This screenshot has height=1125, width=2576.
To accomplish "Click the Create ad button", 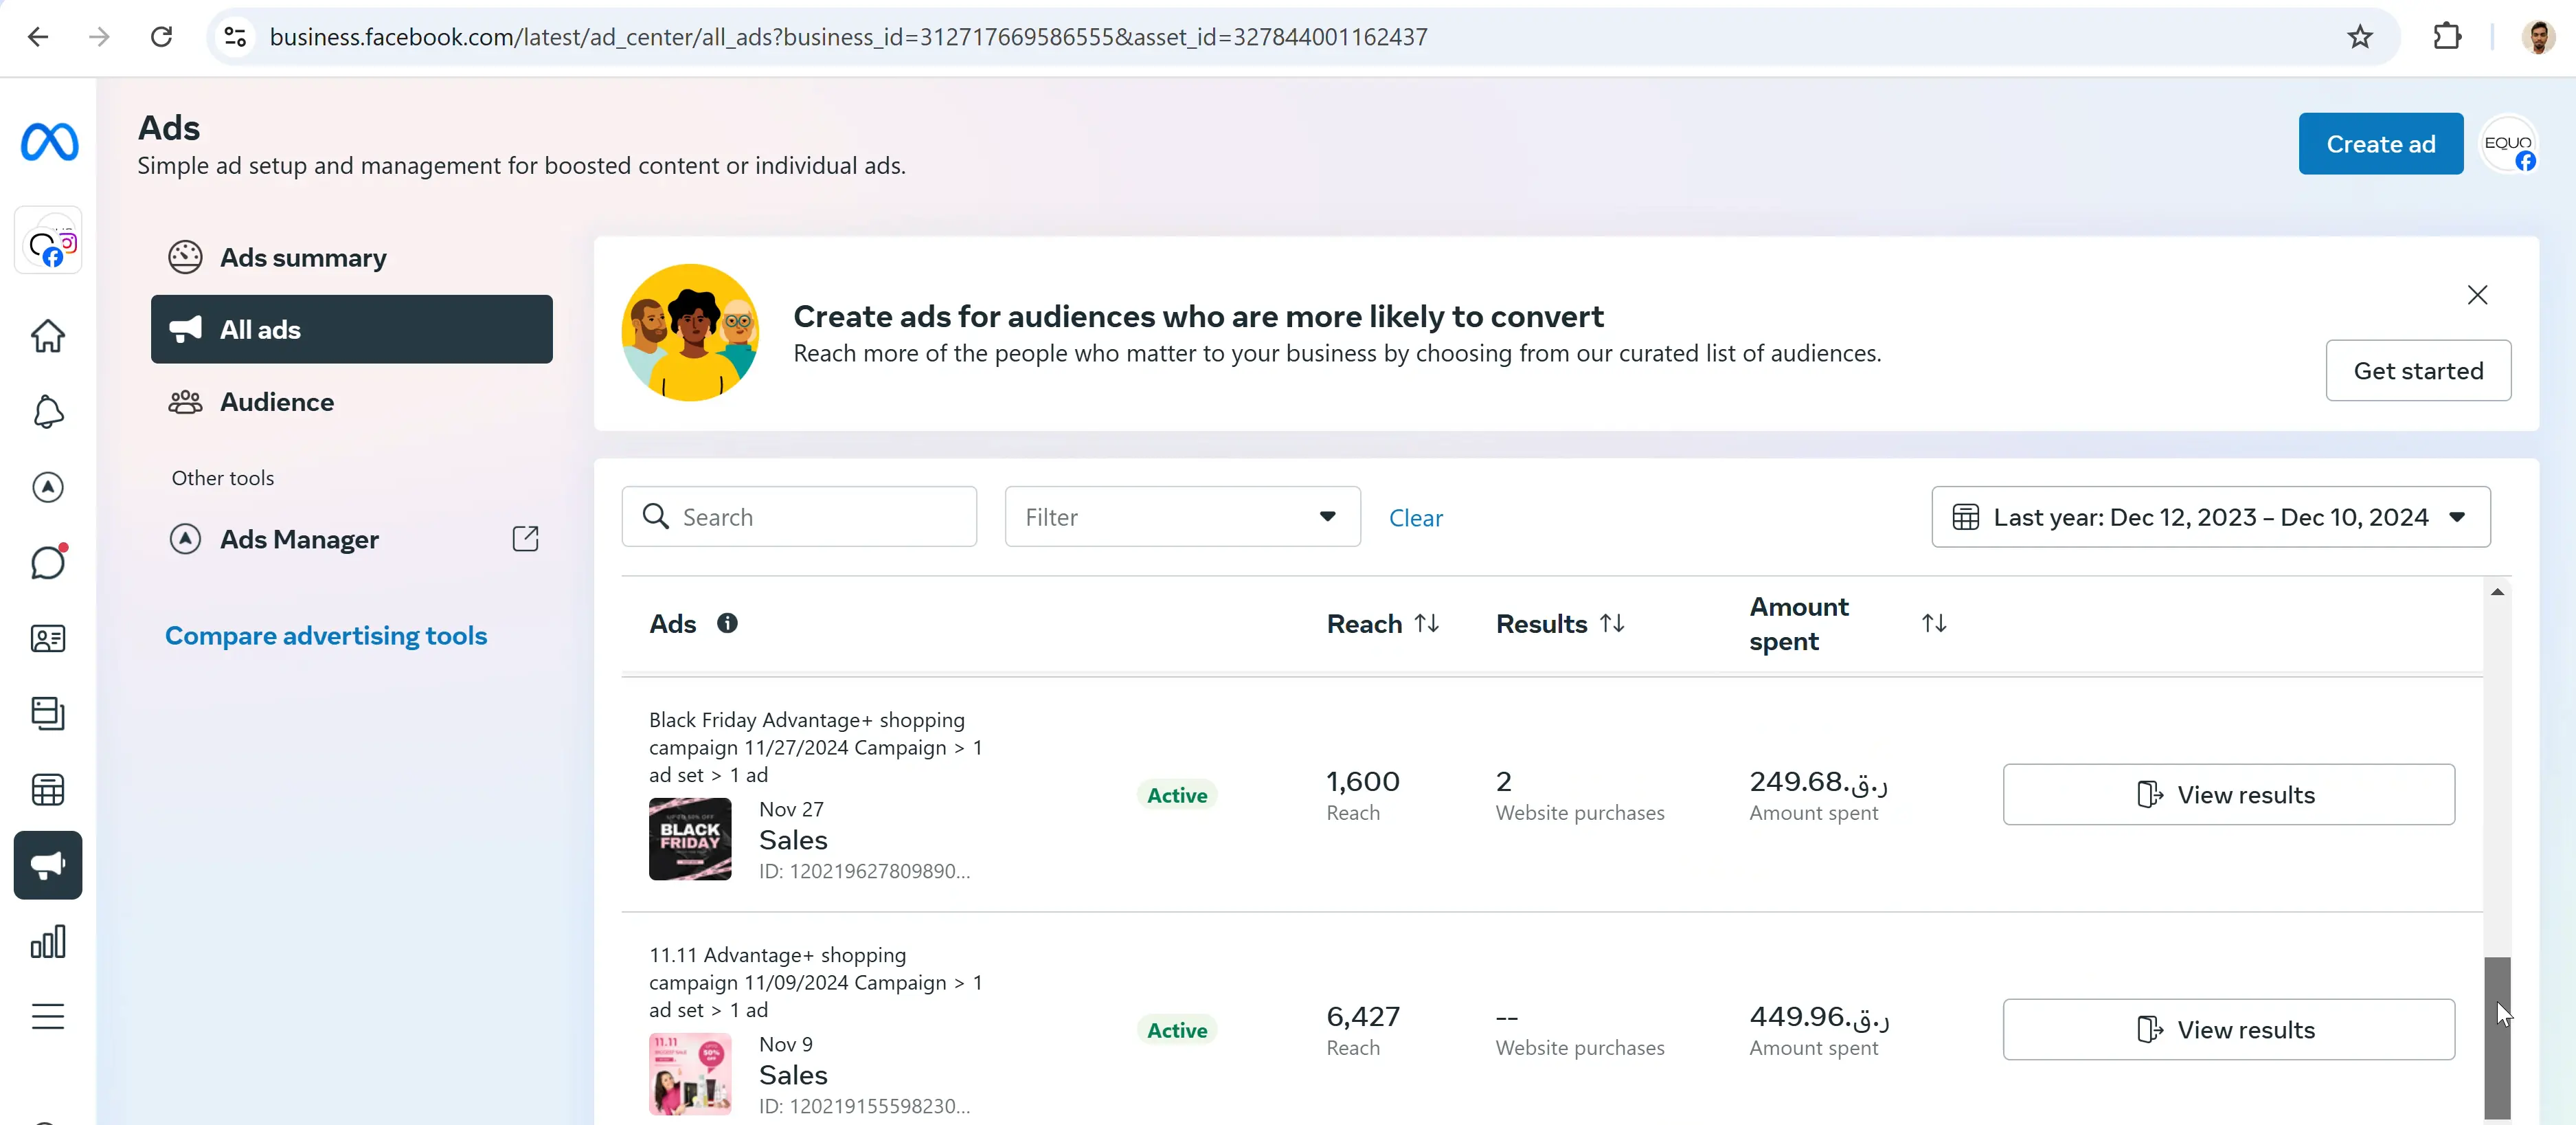I will (2380, 144).
